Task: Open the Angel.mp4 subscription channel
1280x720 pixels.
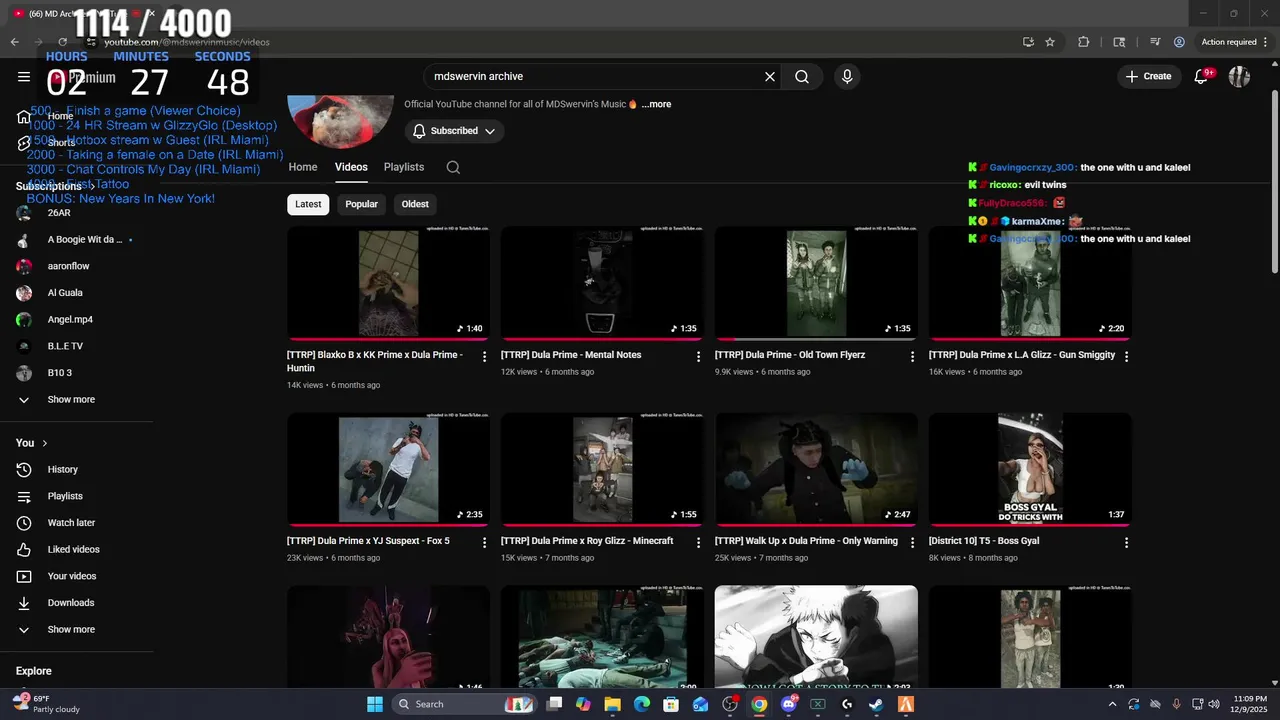Action: [70, 320]
